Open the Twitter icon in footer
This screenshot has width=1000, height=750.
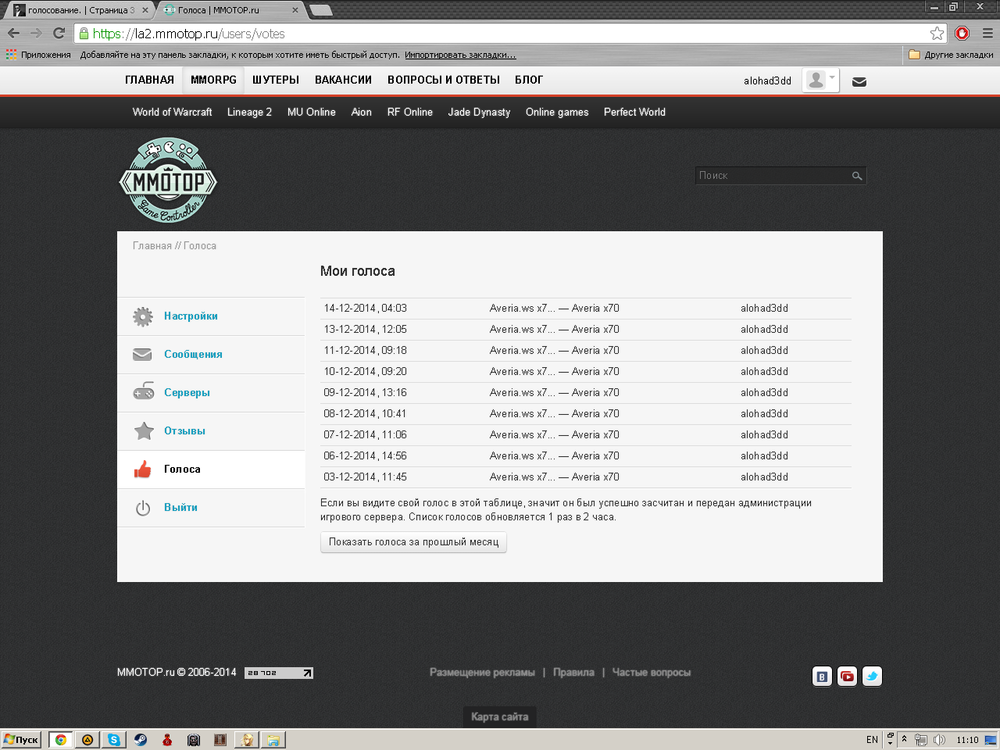[872, 677]
